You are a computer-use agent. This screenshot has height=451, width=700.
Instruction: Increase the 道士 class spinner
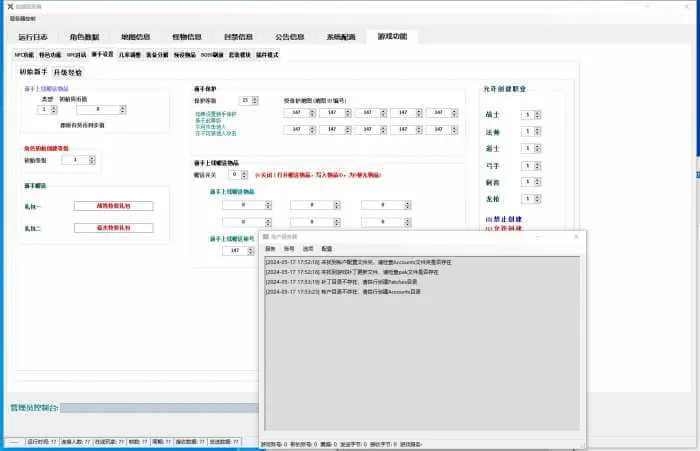pos(538,146)
